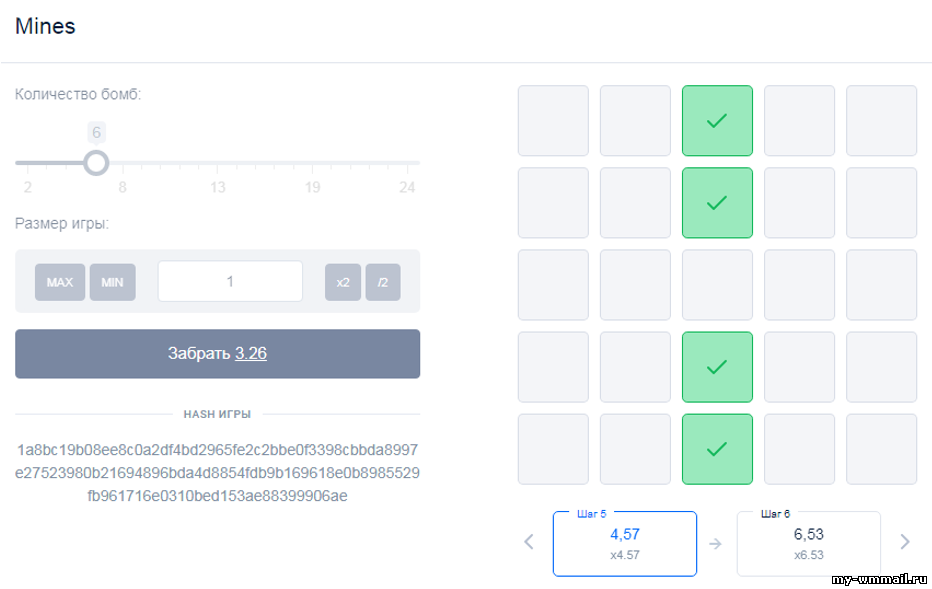Click the game hash text
This screenshot has height=589, width=932.
click(x=218, y=472)
